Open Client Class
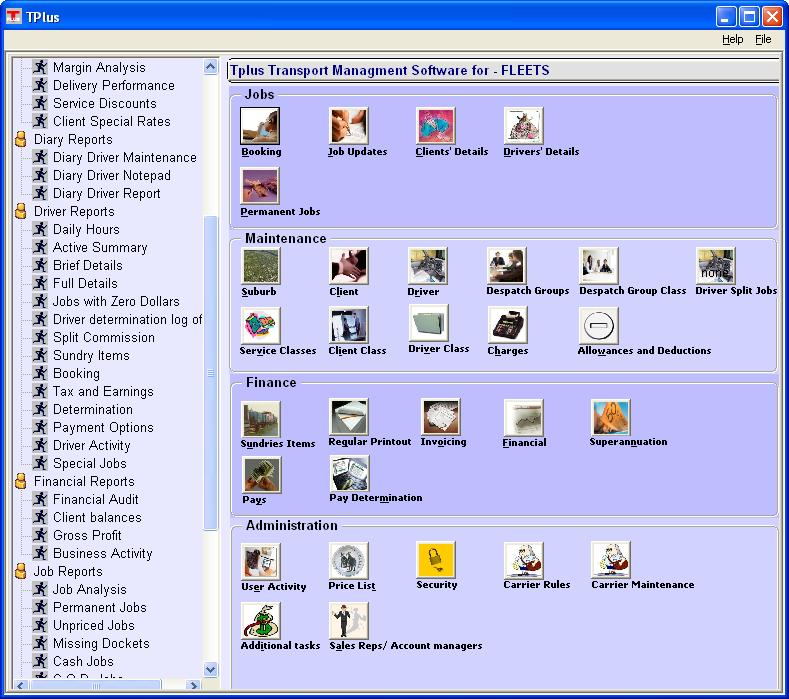The width and height of the screenshot is (789, 699). [349, 326]
